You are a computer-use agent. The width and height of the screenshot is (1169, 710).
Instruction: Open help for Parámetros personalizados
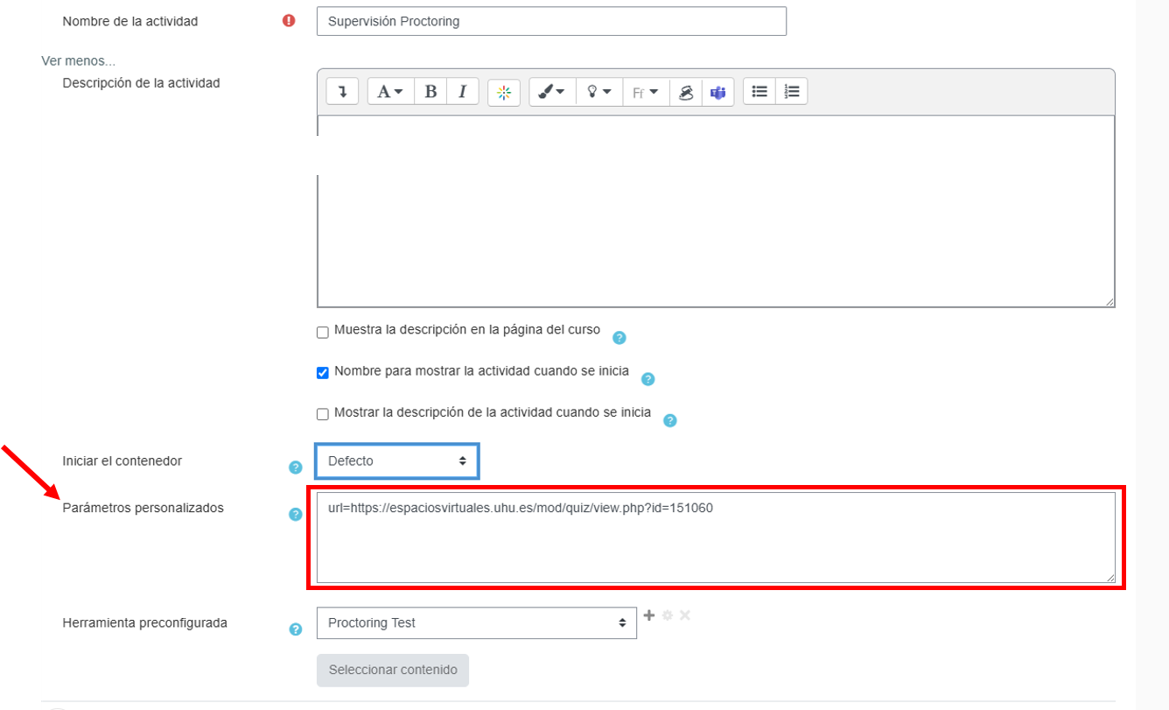[295, 514]
